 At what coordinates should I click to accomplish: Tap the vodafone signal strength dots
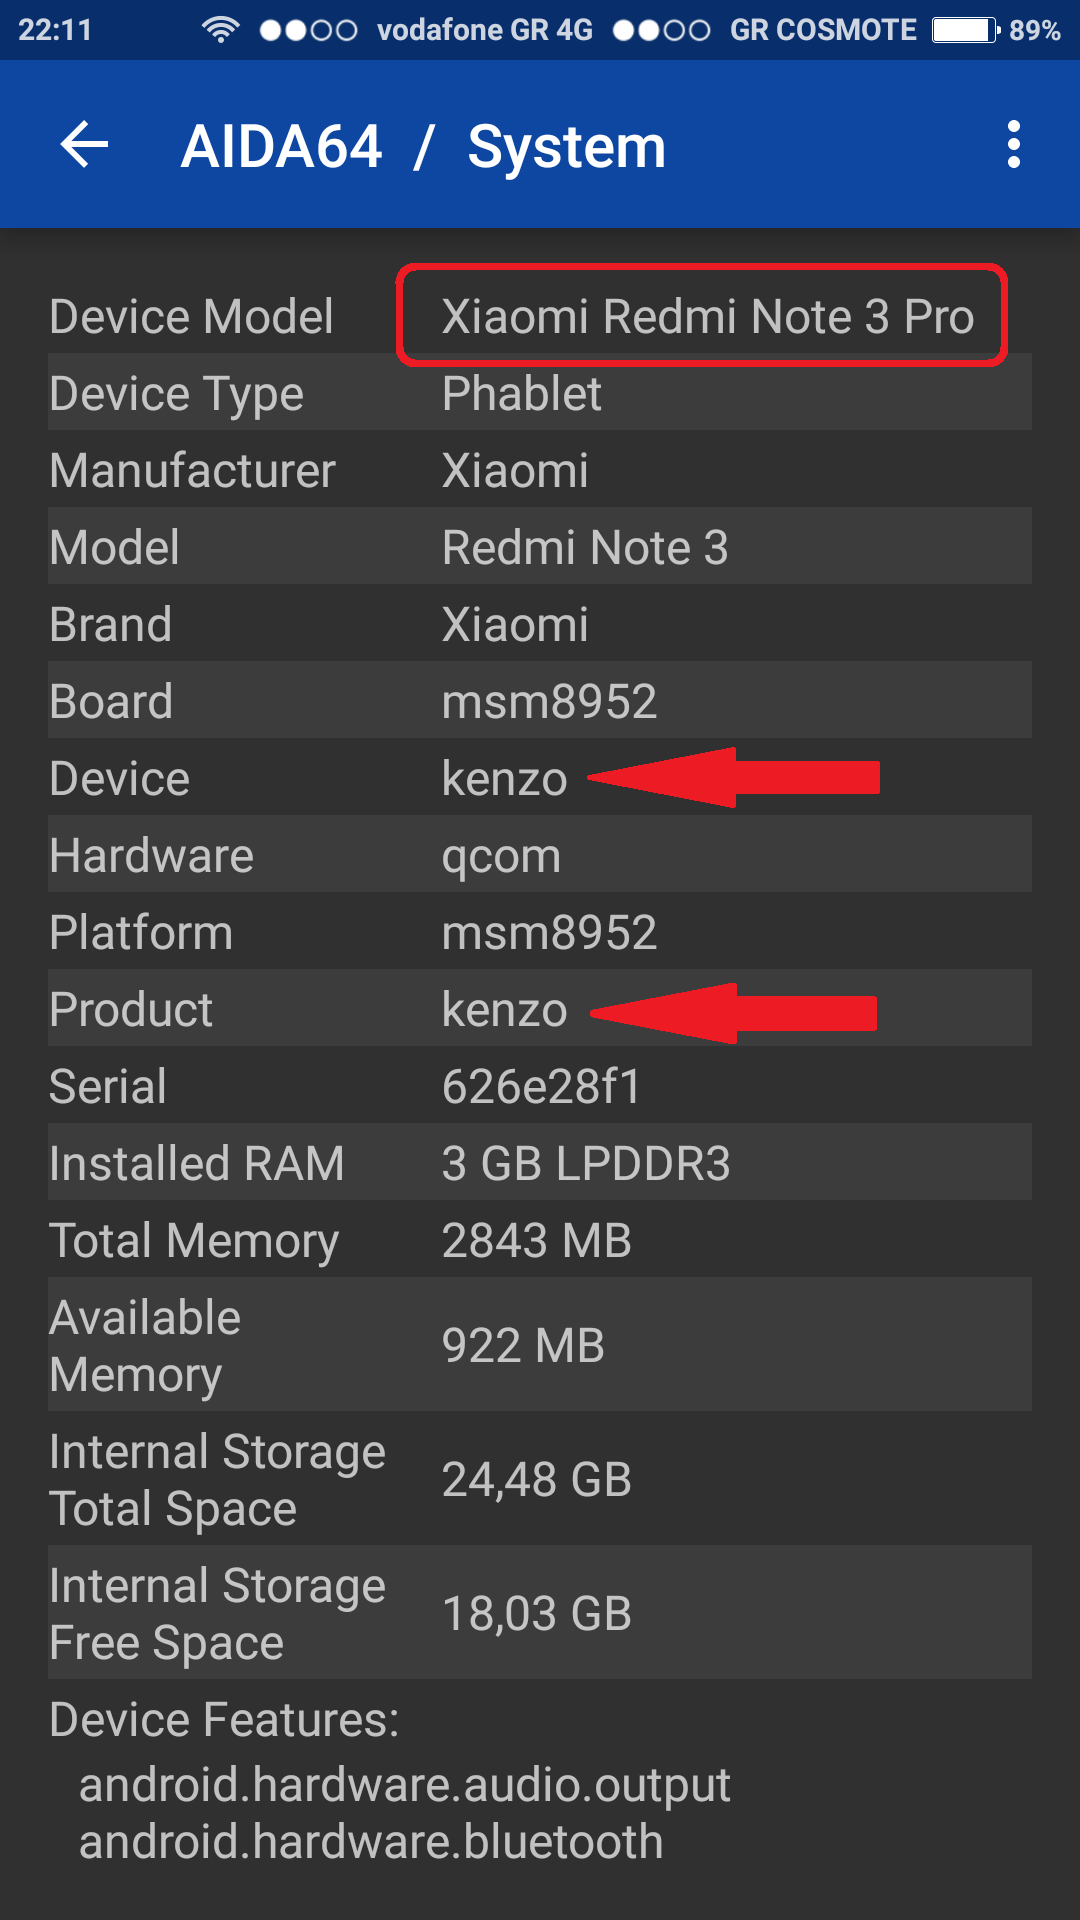(x=308, y=30)
